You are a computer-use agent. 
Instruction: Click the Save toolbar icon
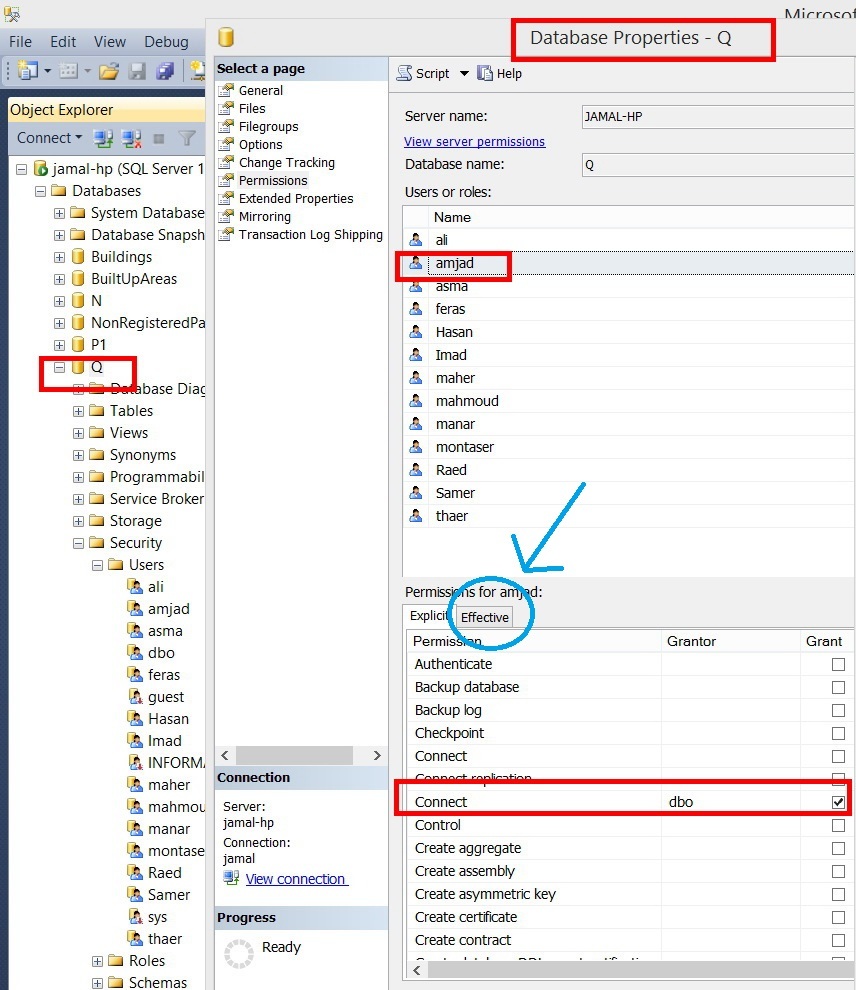(x=137, y=71)
